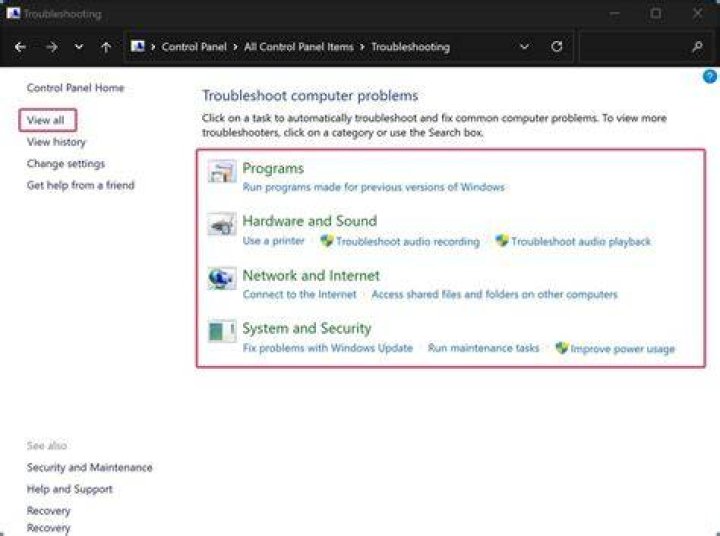Viewport: 720px width, 536px height.
Task: Click Fix problems with Windows Update
Action: (x=327, y=348)
